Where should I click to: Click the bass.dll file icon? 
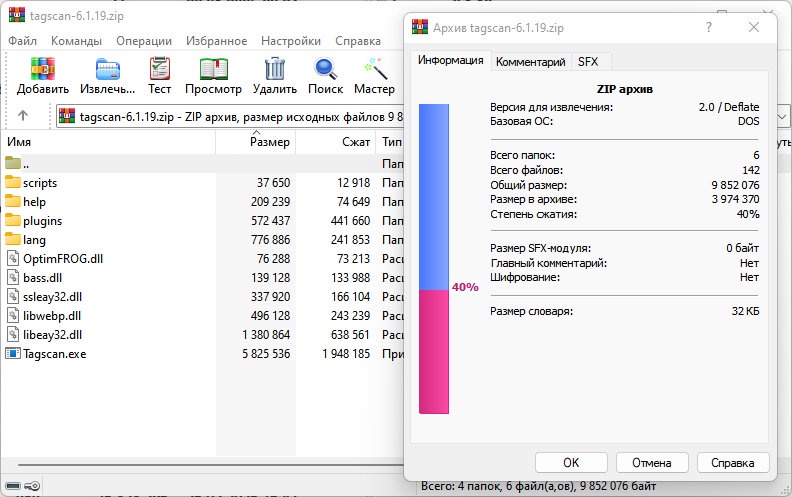point(13,277)
